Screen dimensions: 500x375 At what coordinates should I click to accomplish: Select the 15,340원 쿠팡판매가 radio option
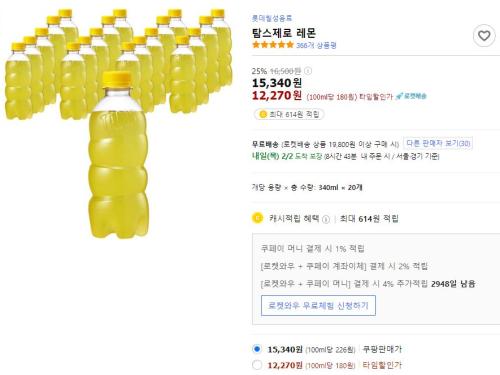(257, 349)
